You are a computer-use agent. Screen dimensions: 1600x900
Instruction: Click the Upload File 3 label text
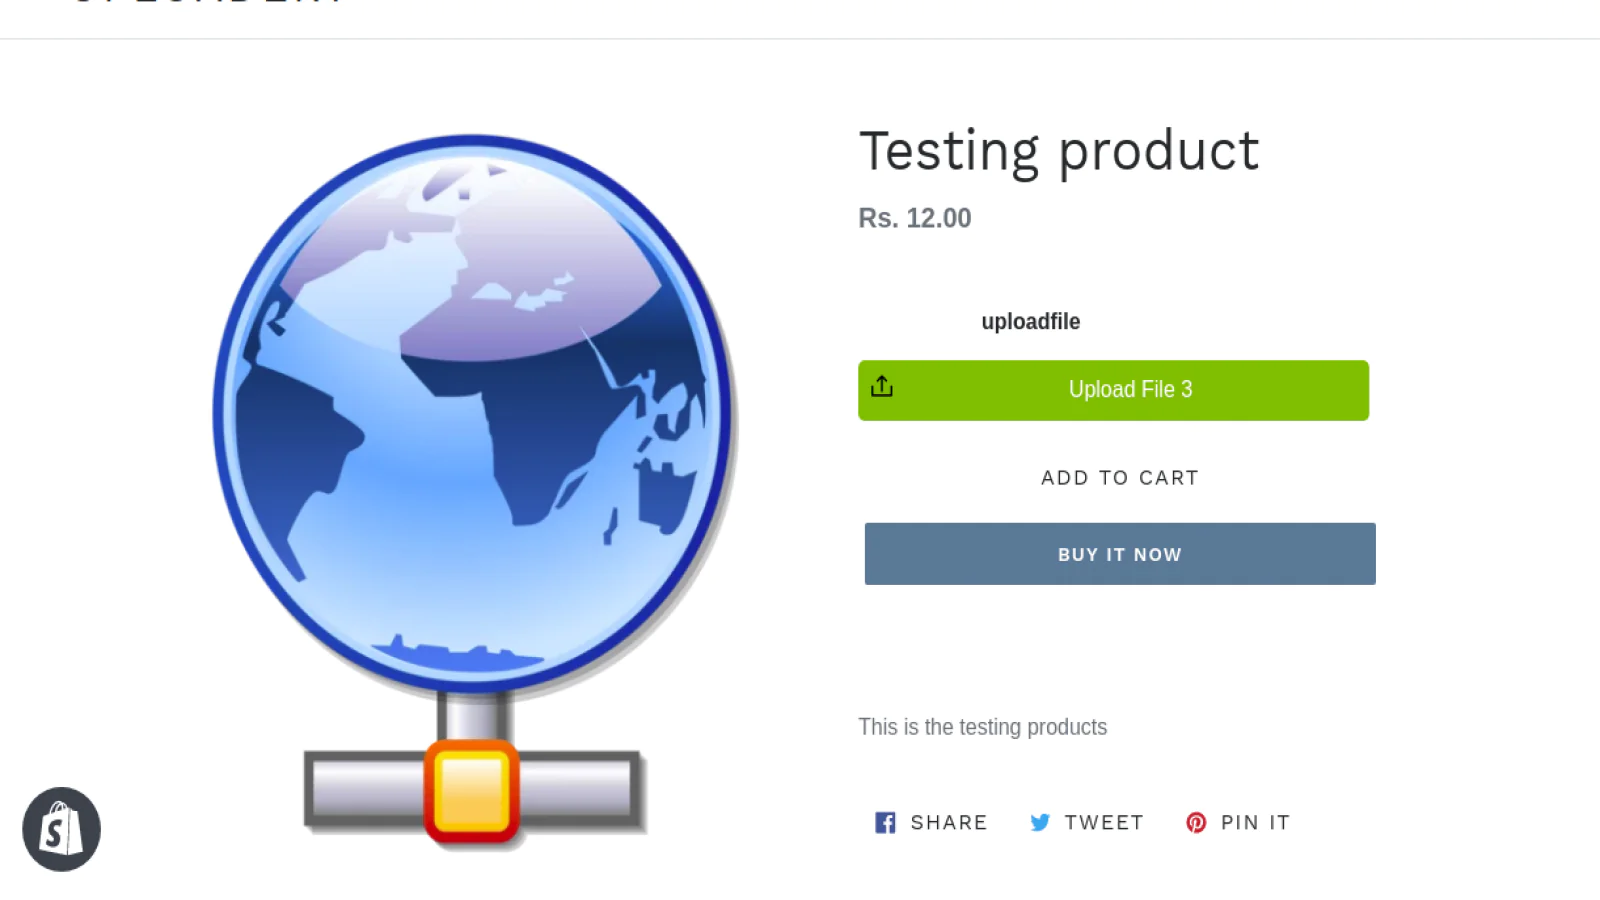point(1130,389)
